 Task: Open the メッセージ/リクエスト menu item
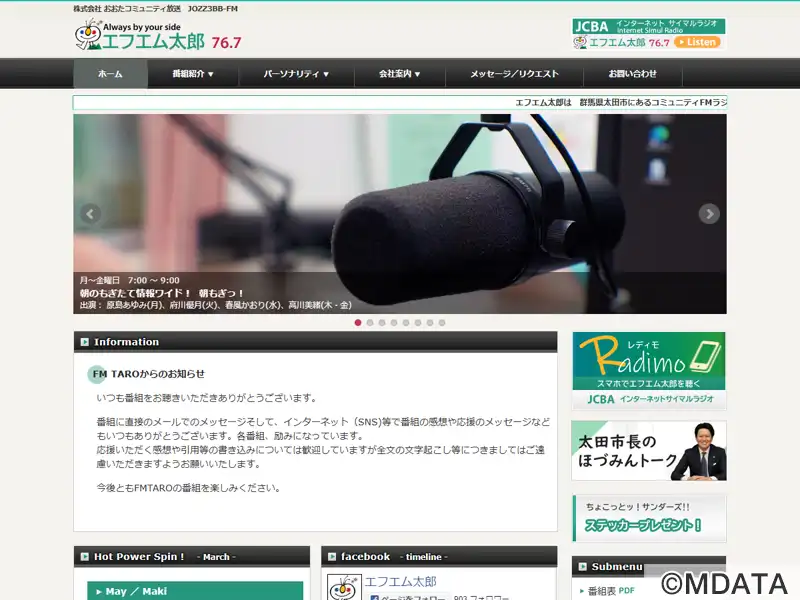(x=514, y=73)
